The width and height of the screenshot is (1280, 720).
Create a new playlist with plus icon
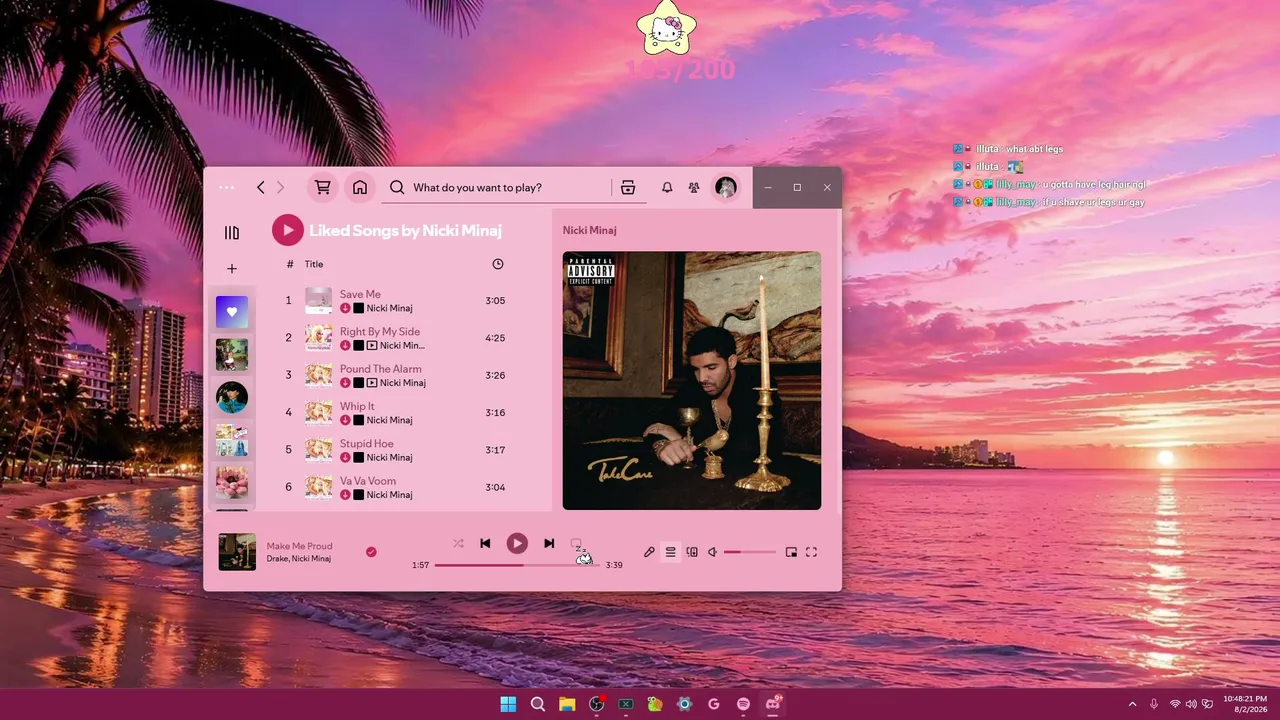click(x=232, y=269)
